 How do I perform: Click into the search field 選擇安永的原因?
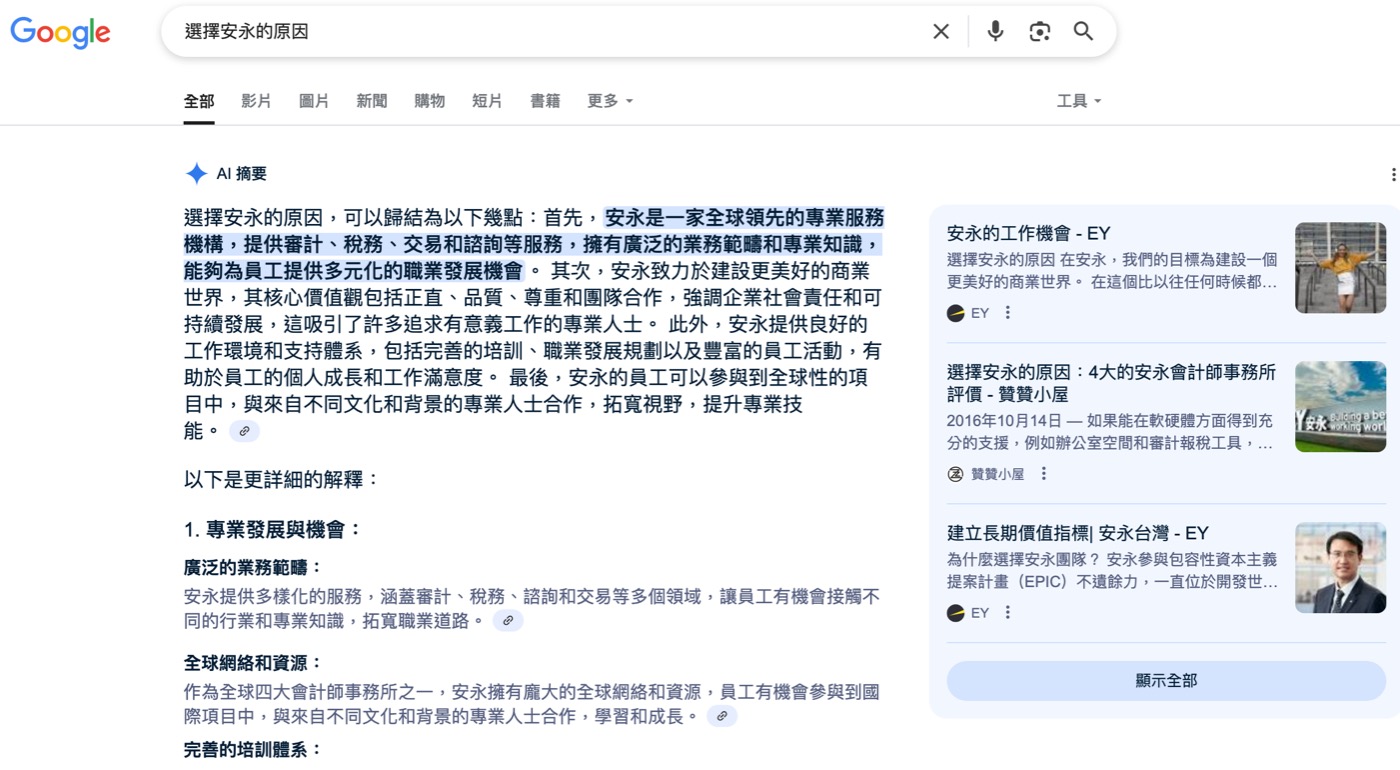[x=550, y=31]
